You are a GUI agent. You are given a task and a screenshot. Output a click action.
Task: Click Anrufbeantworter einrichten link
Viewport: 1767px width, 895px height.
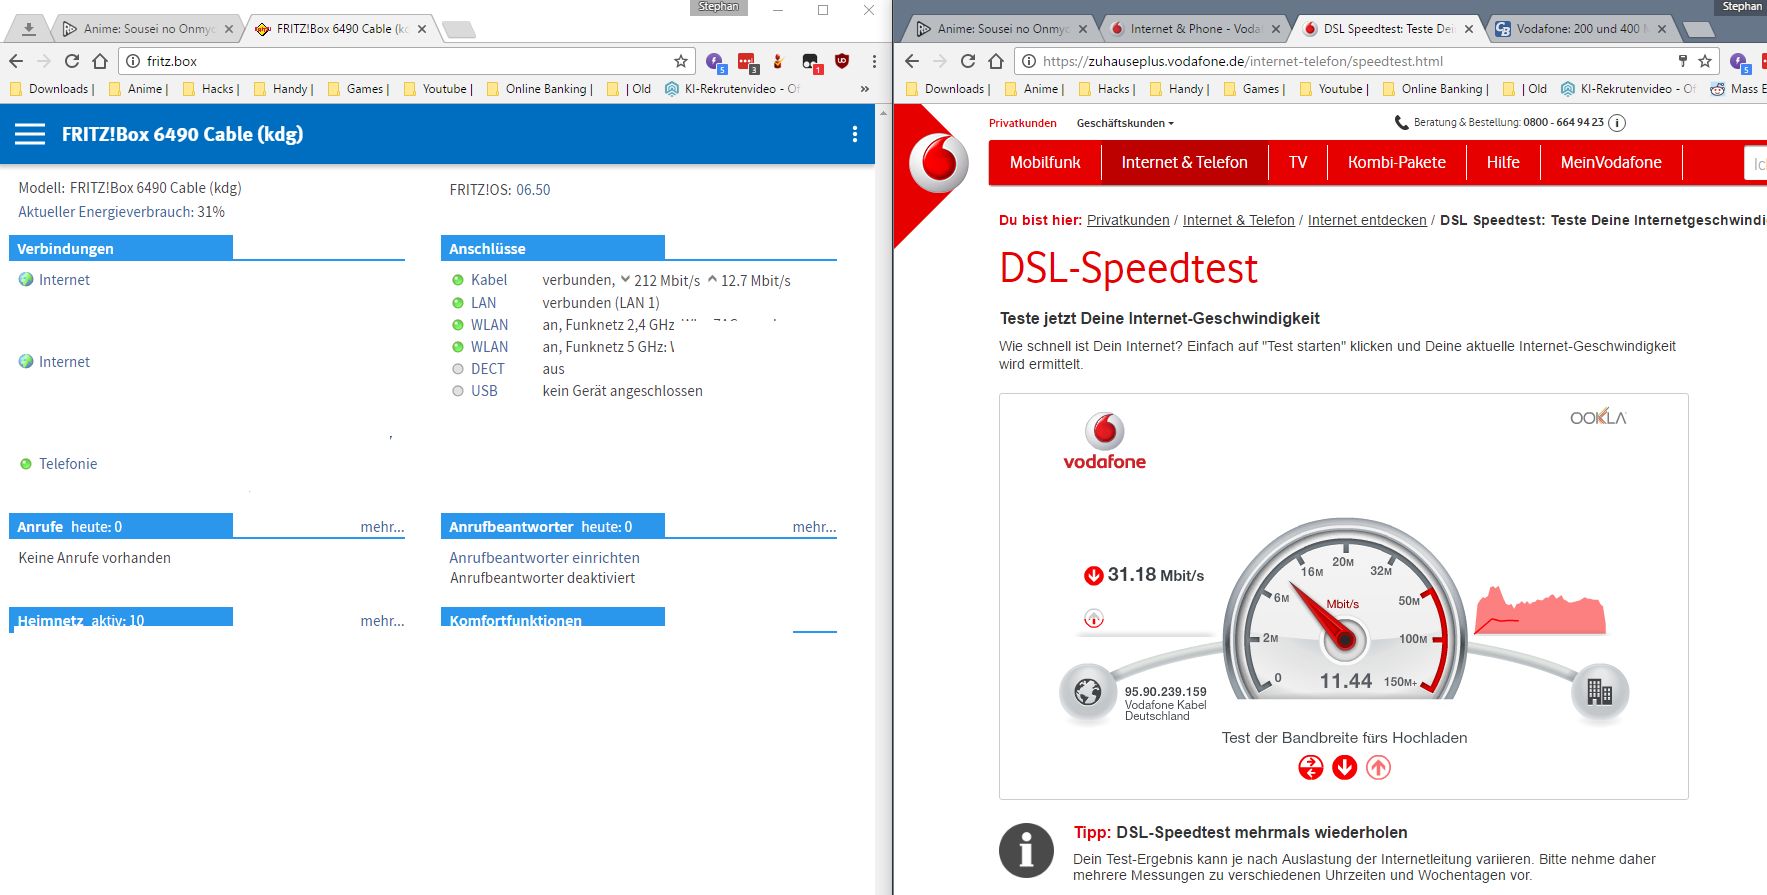(x=544, y=558)
